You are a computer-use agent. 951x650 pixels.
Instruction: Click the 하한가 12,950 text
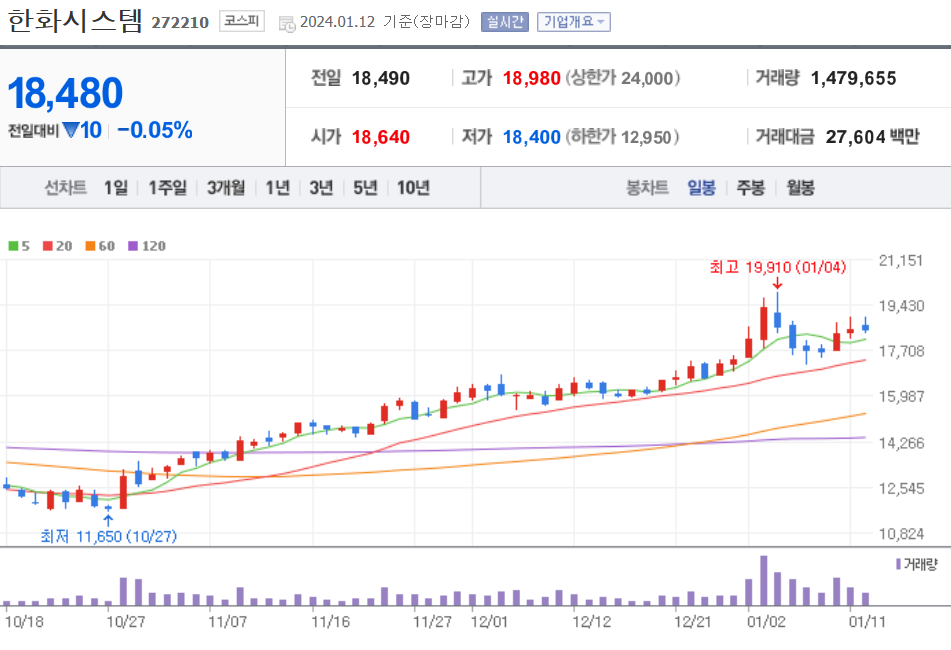[622, 137]
